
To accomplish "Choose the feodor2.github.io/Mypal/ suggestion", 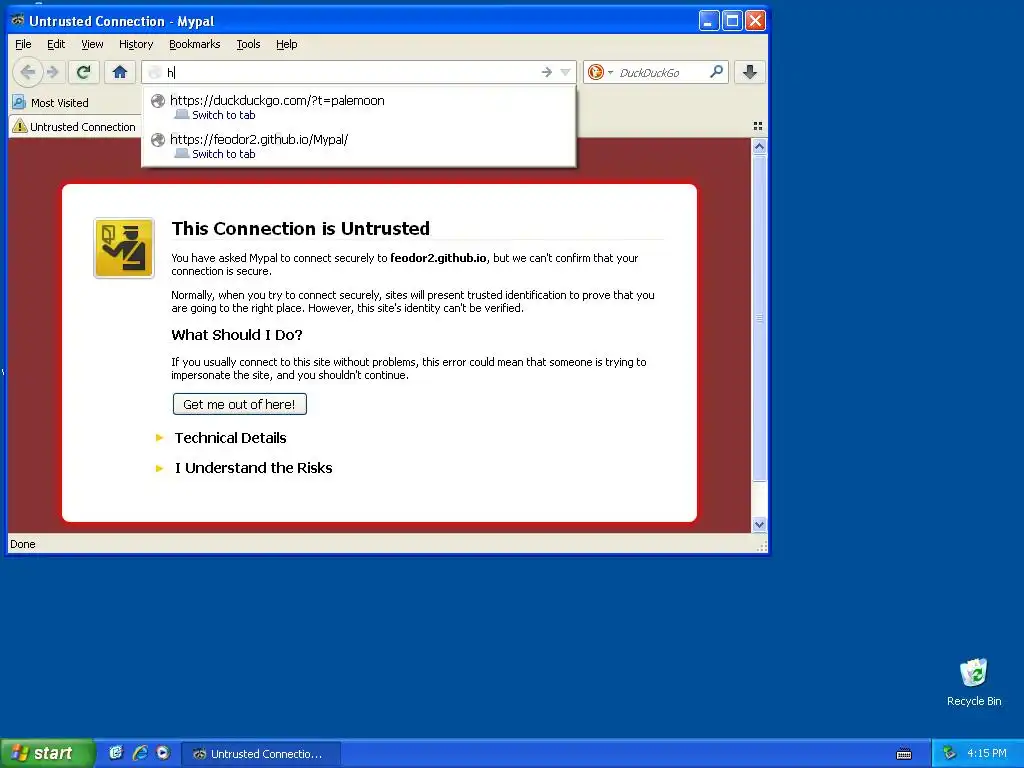I will [359, 146].
